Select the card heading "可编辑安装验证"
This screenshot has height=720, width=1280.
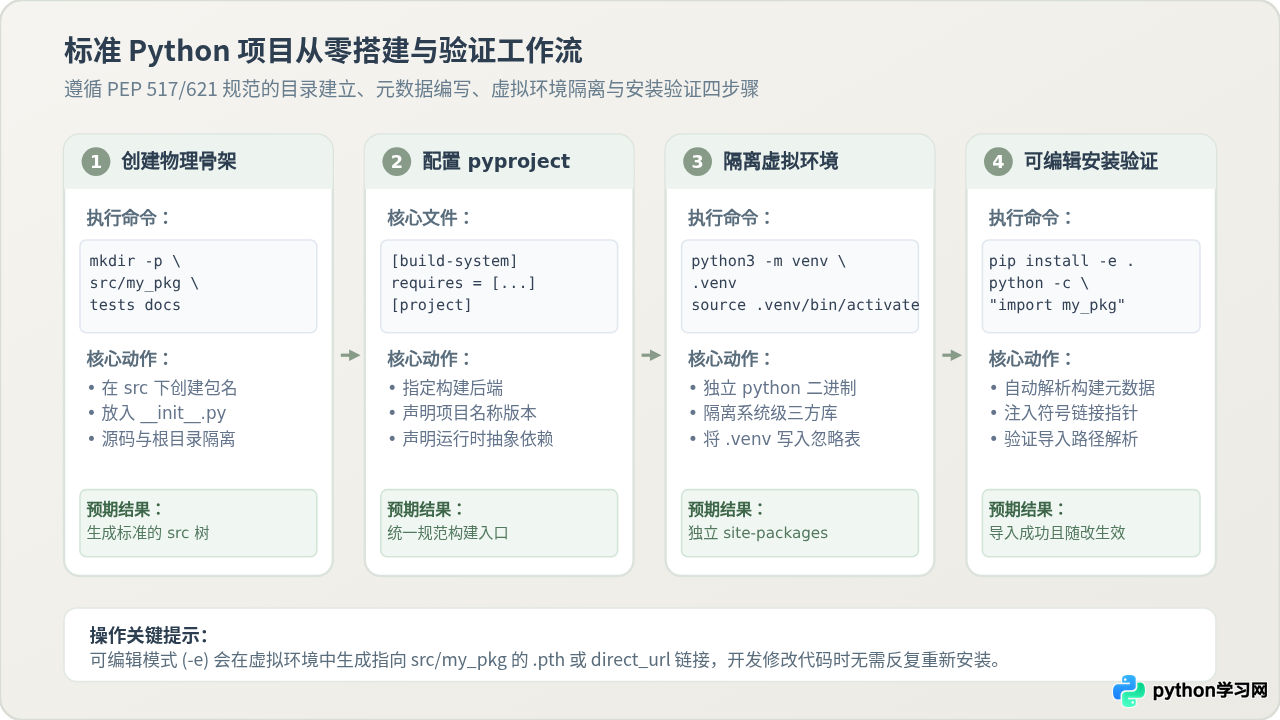coord(1091,161)
